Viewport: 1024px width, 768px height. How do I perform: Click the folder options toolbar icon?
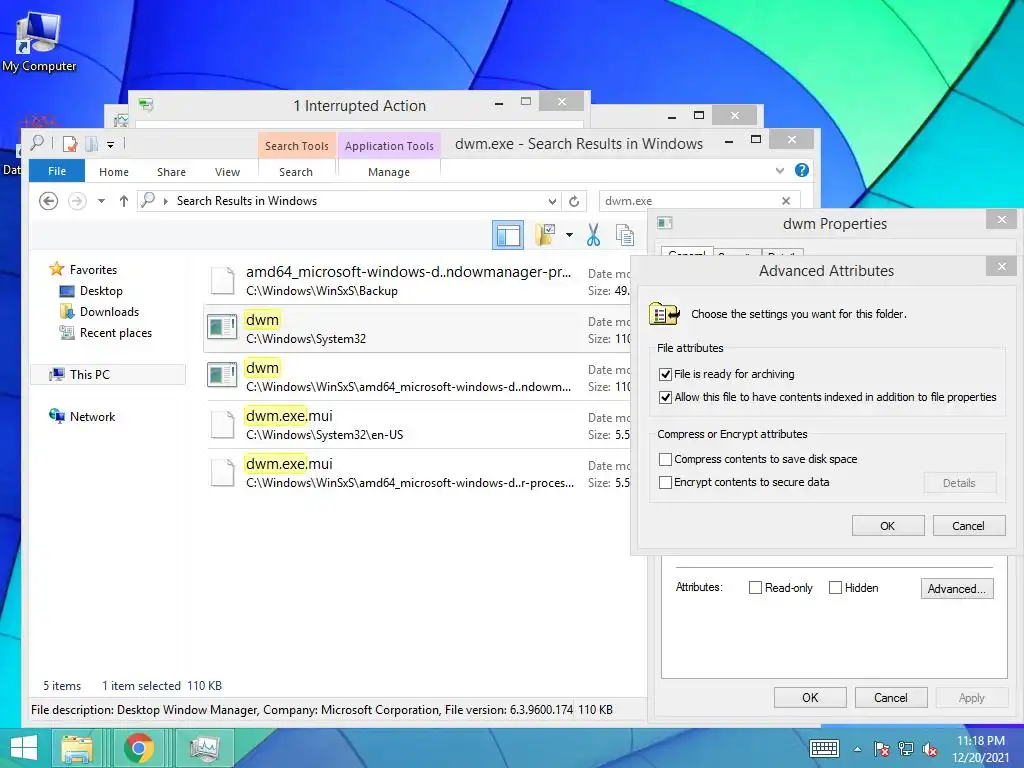(x=545, y=235)
